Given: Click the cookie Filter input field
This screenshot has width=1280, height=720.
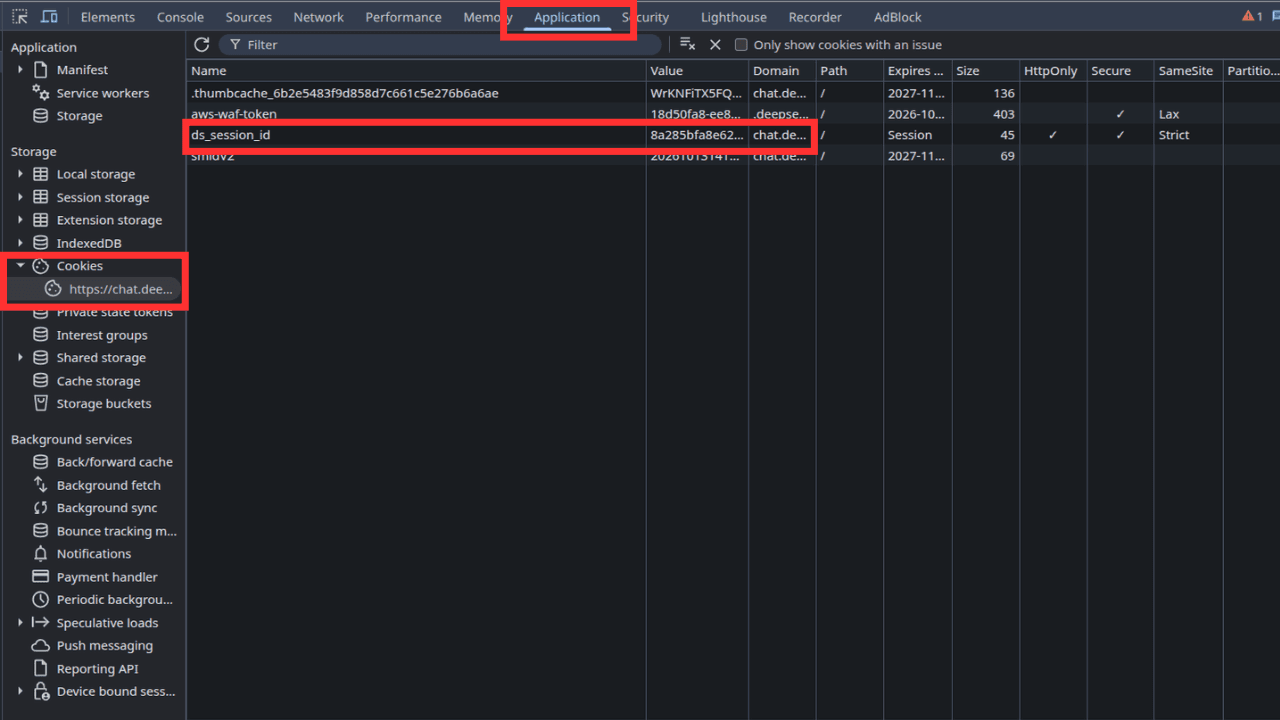Looking at the screenshot, I should point(440,45).
